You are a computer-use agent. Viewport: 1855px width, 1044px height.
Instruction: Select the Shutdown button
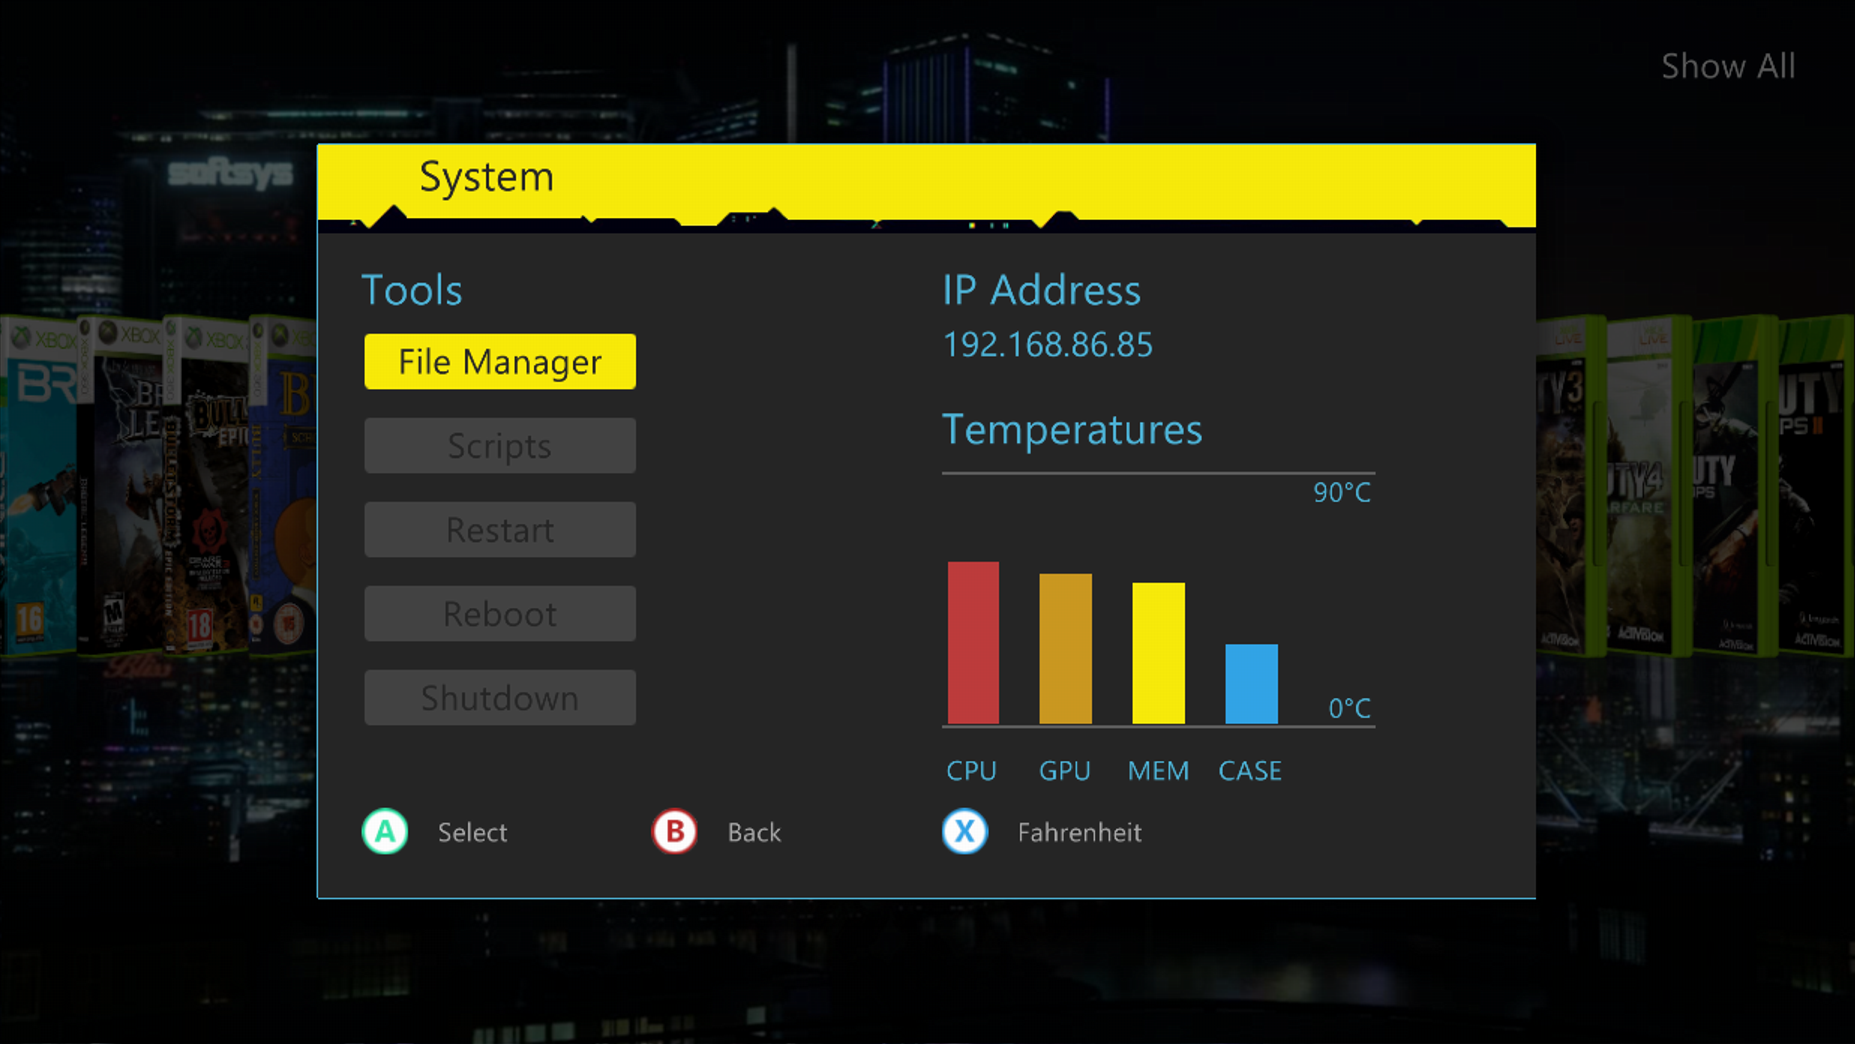tap(500, 697)
